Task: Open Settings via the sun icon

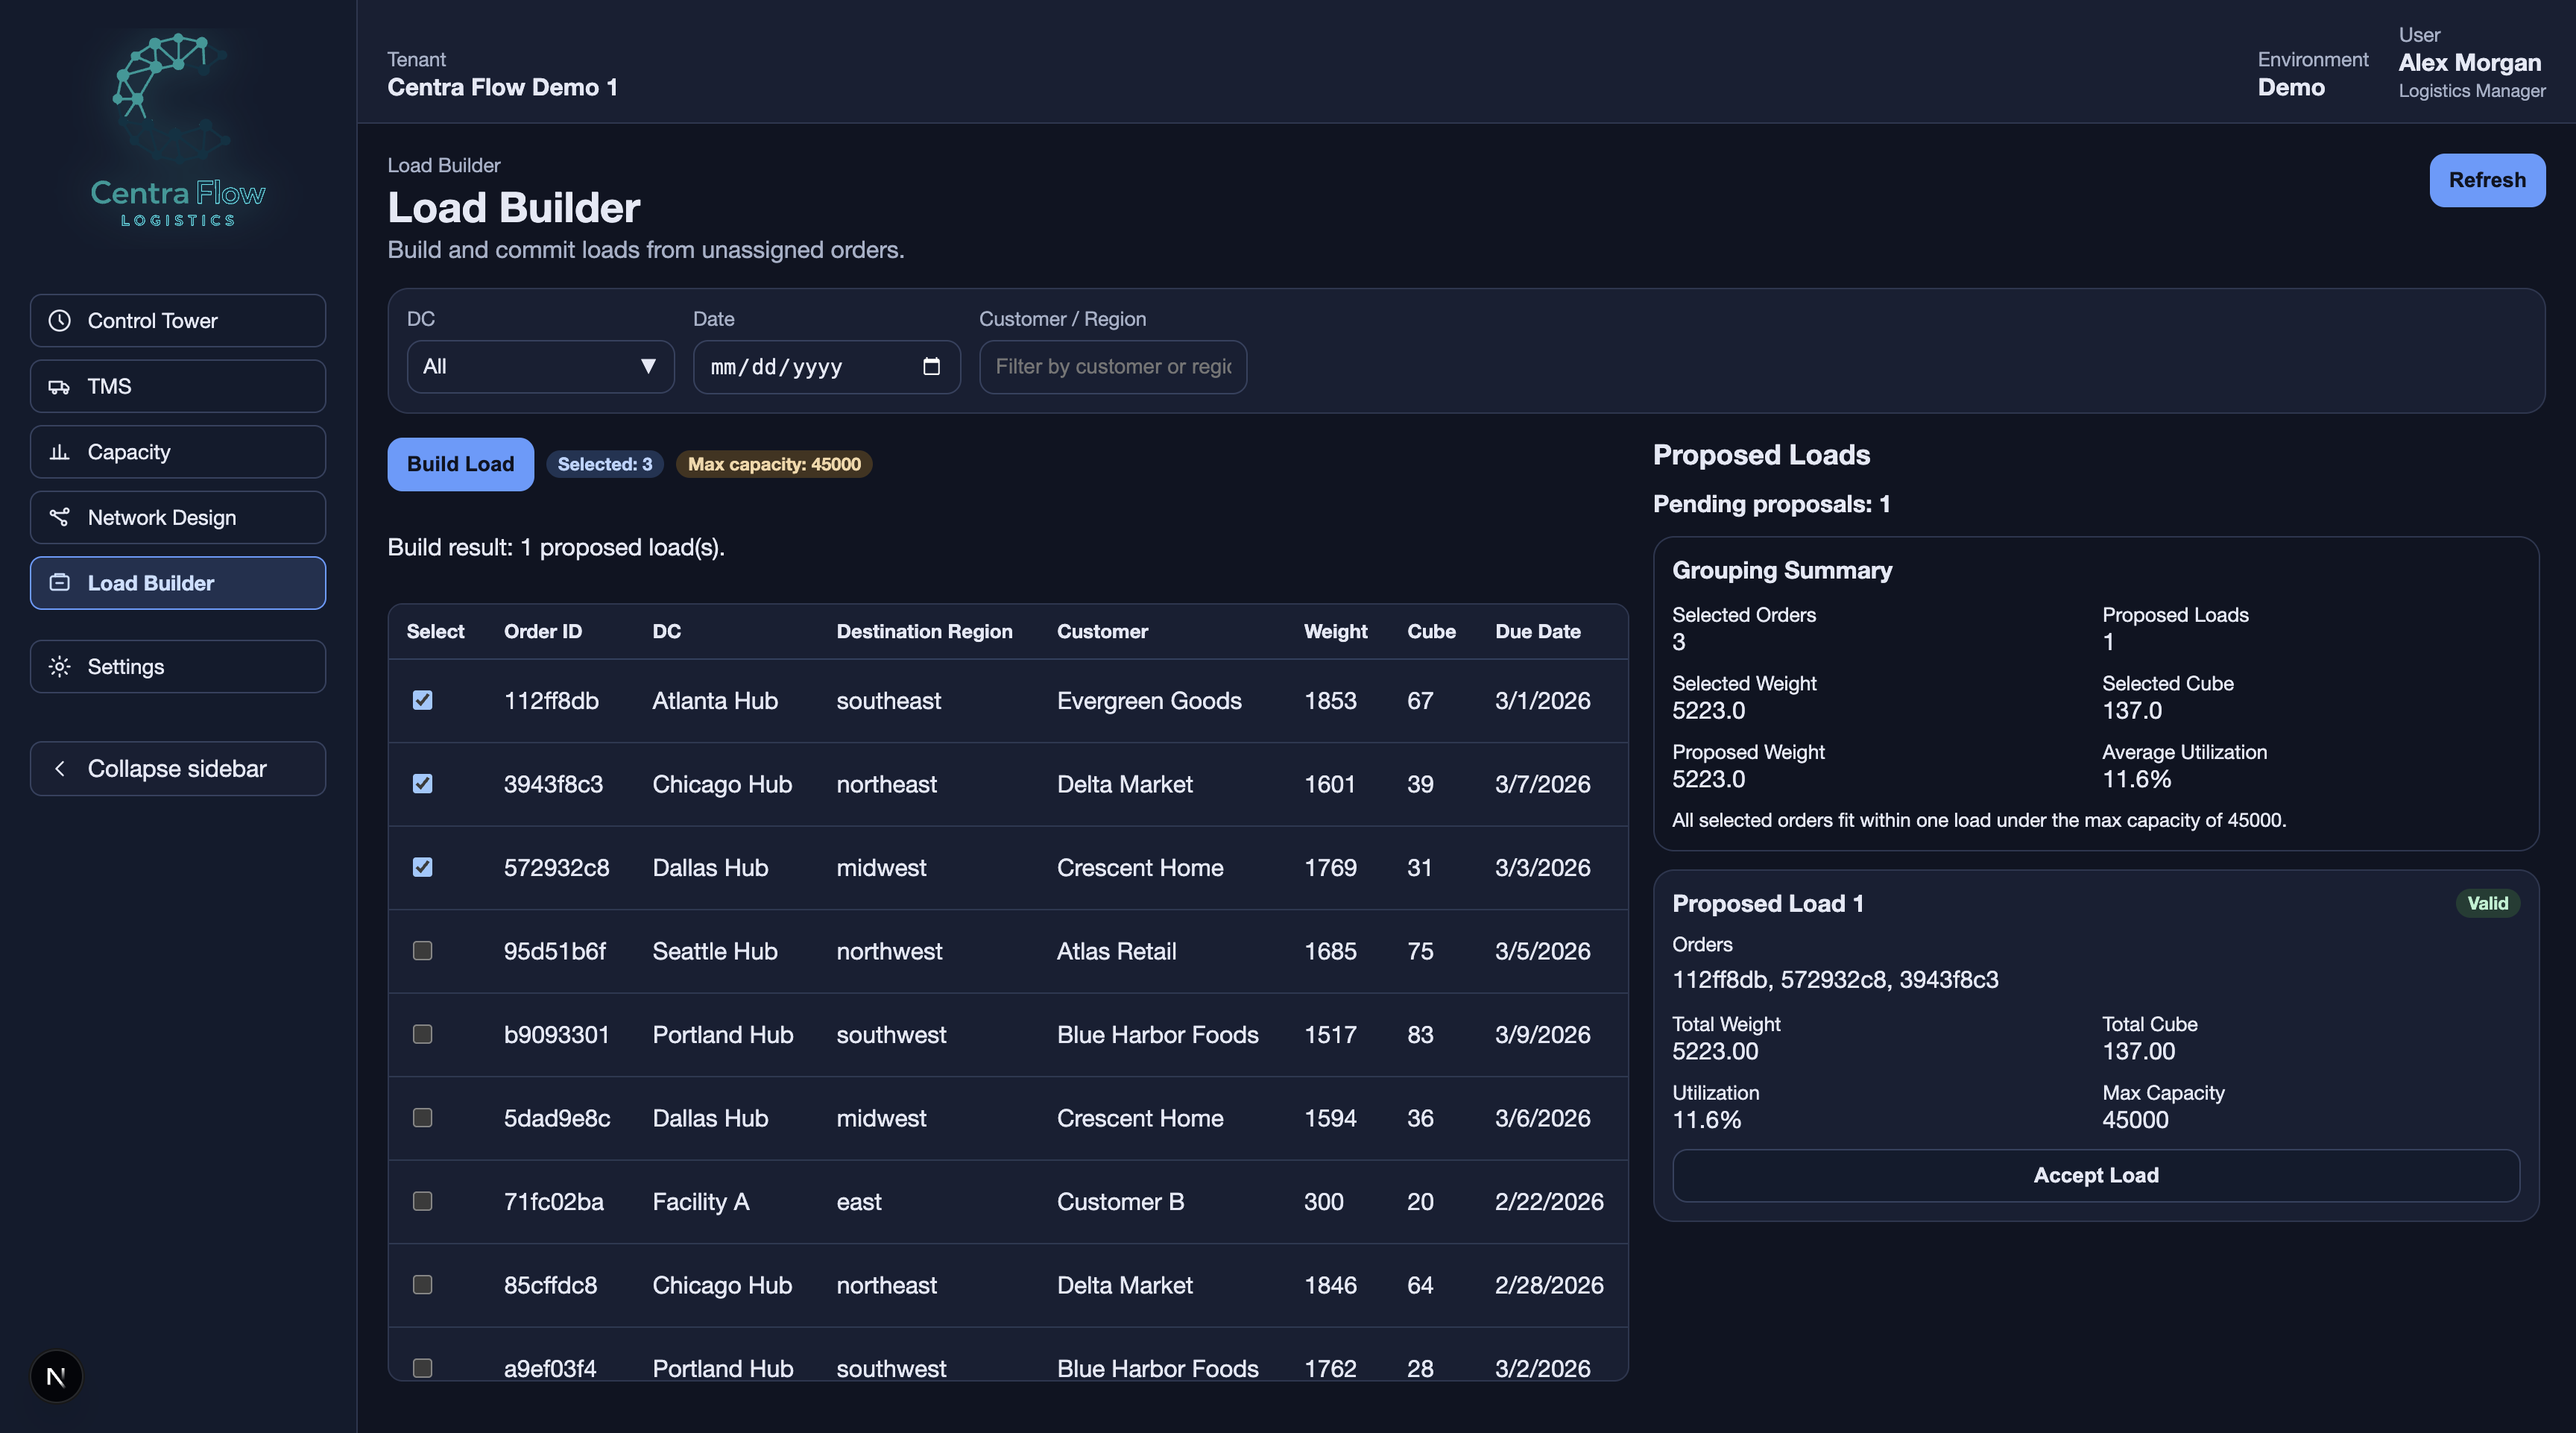Action: [x=59, y=666]
